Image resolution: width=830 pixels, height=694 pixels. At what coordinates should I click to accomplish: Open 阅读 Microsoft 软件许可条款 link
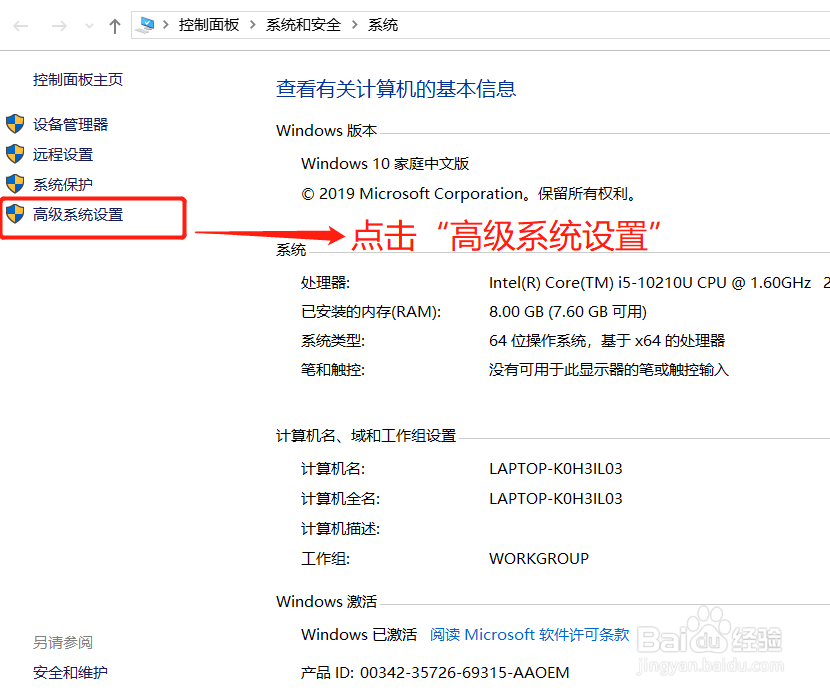pos(529,634)
